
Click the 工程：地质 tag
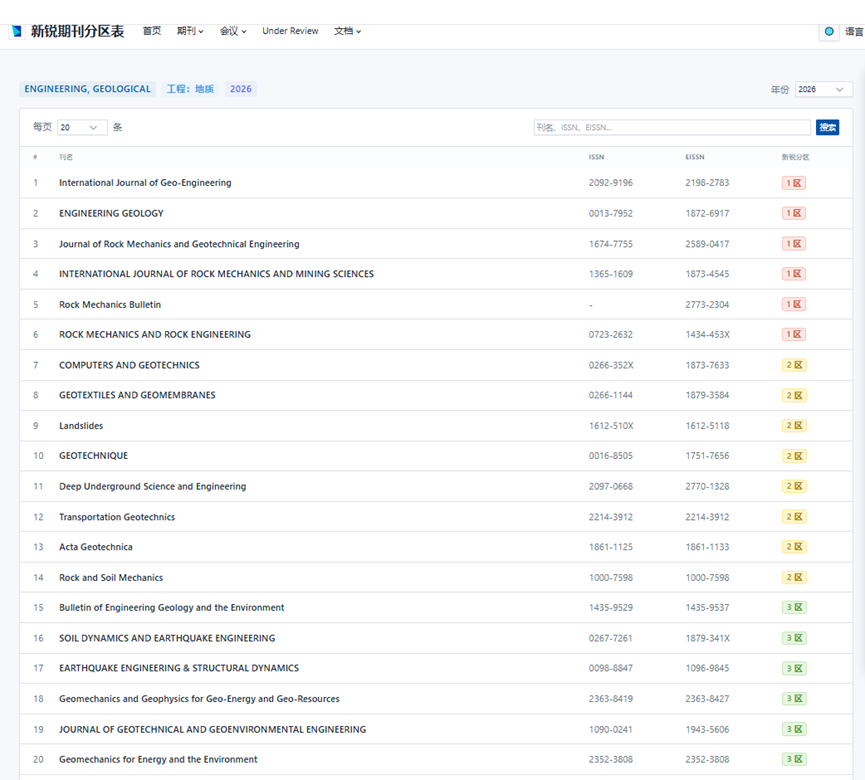(190, 89)
